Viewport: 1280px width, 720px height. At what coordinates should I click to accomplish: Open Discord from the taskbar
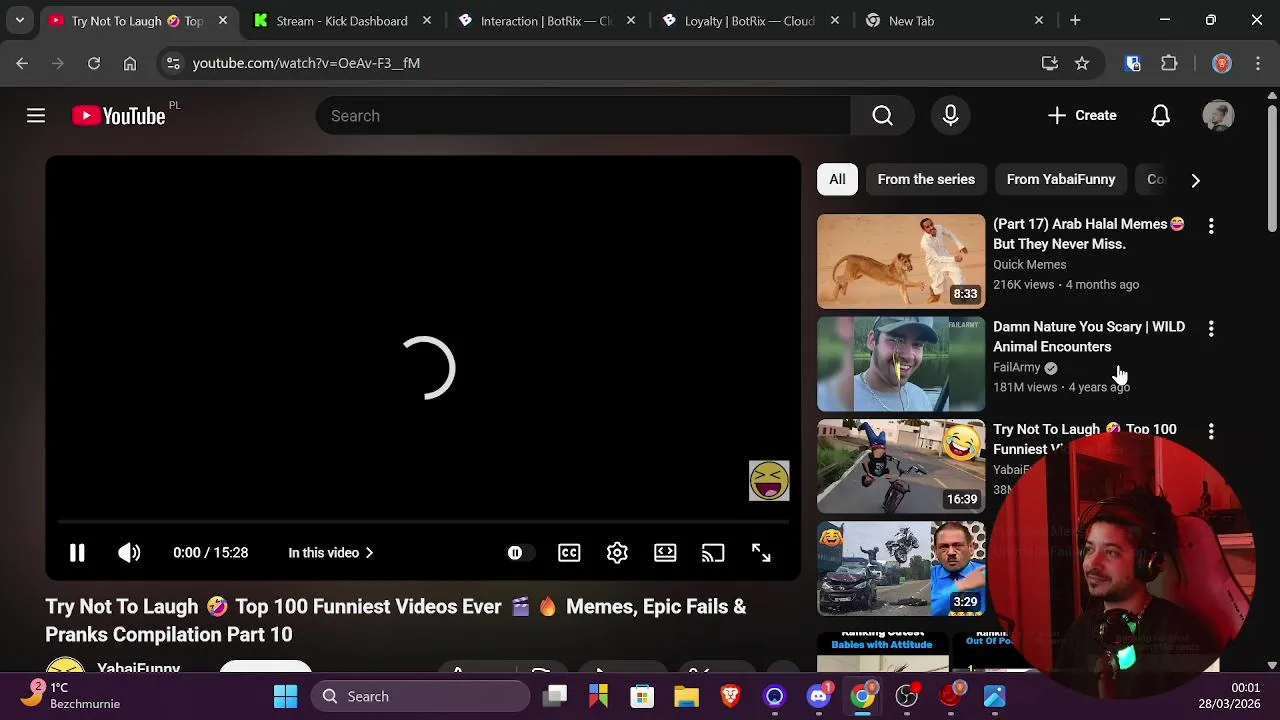(x=819, y=696)
